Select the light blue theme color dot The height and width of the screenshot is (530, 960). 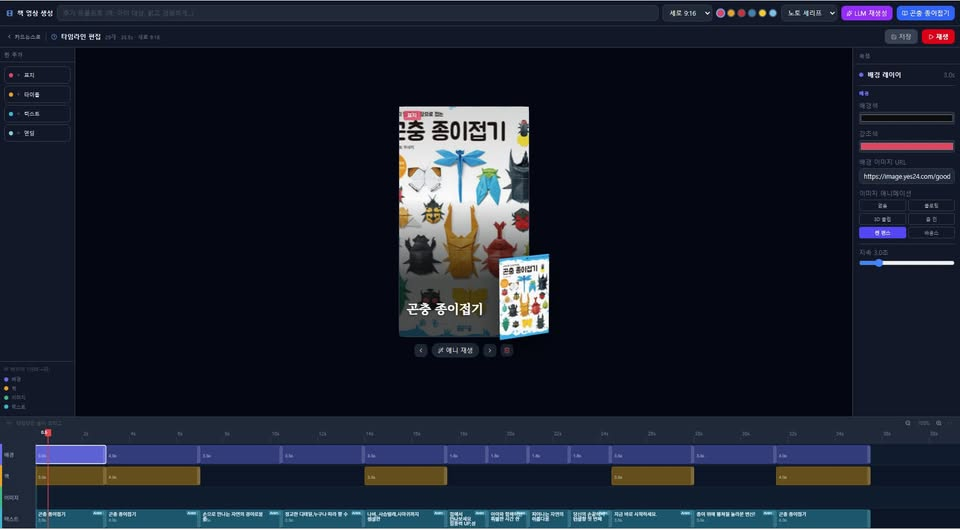(773, 13)
